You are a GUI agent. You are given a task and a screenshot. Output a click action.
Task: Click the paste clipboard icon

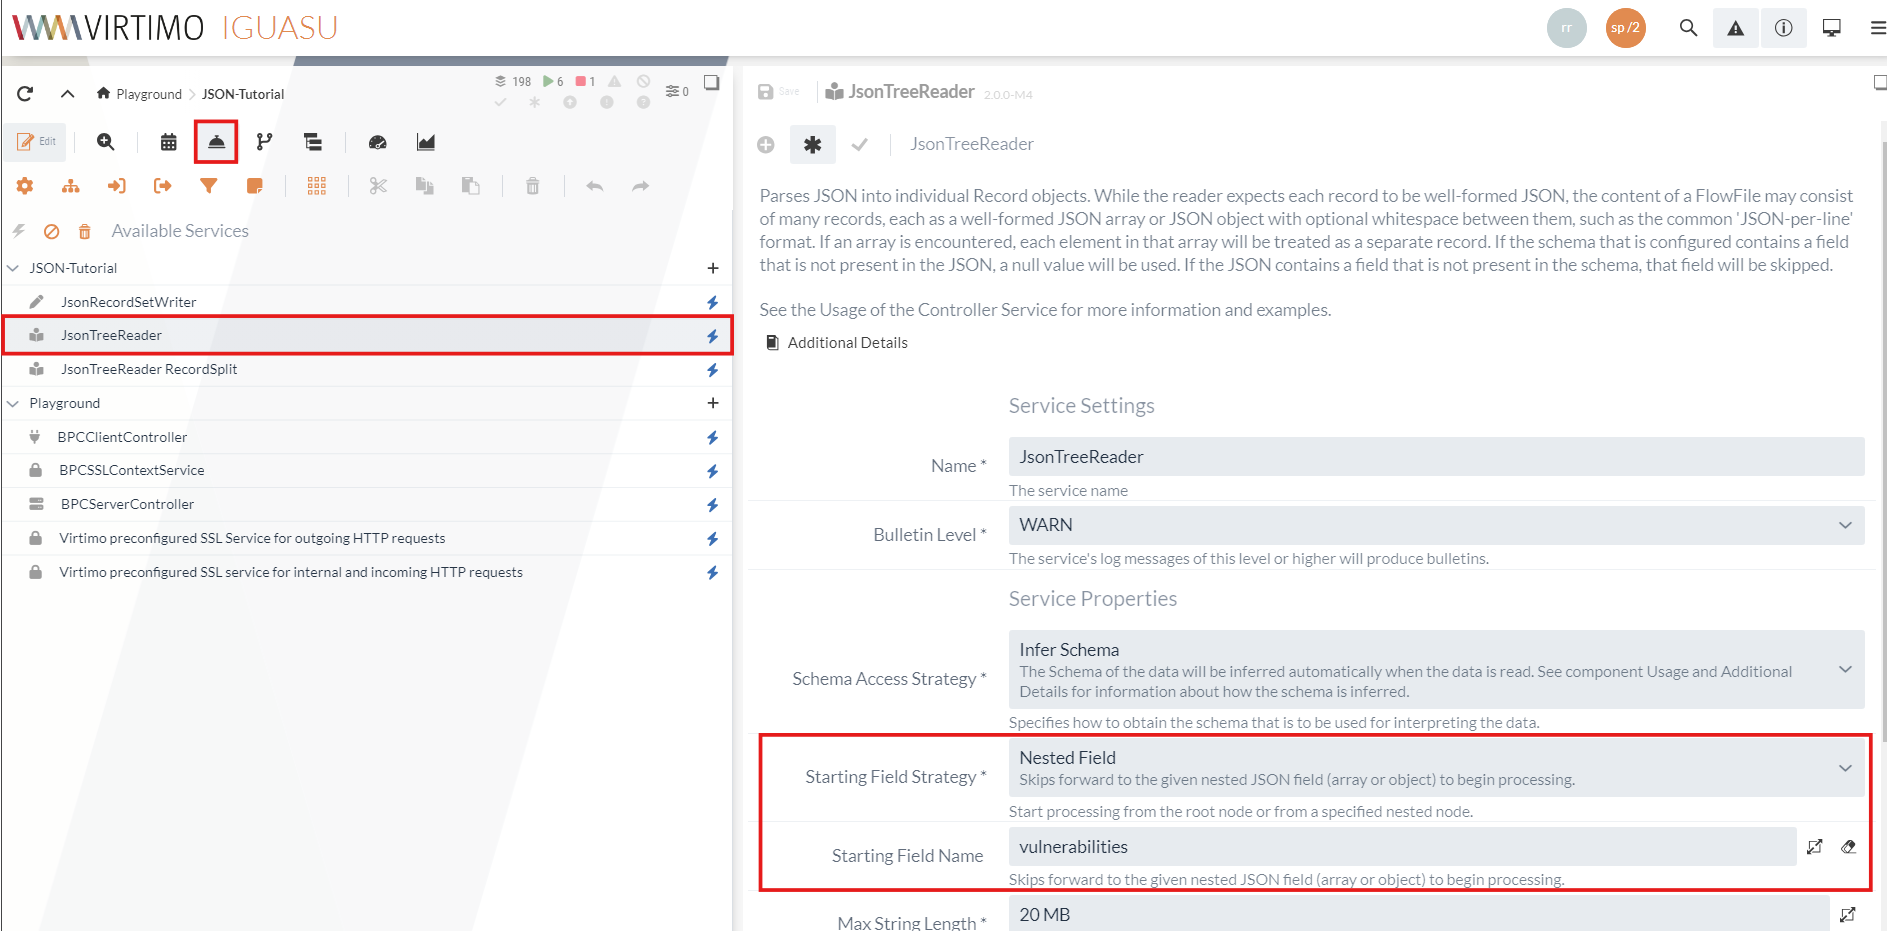coord(471,186)
